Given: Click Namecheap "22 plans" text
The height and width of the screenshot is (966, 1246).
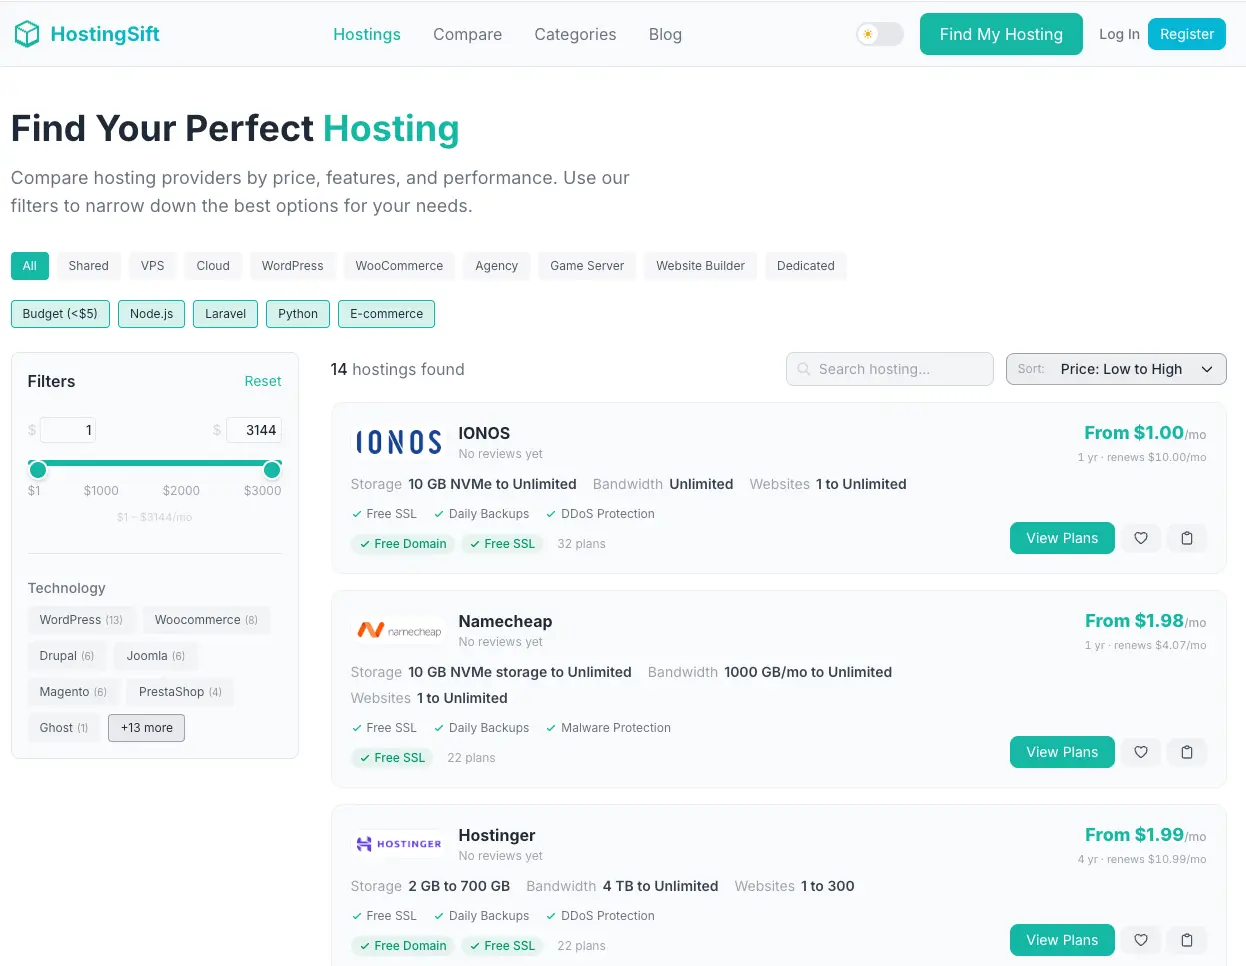Looking at the screenshot, I should [x=471, y=758].
